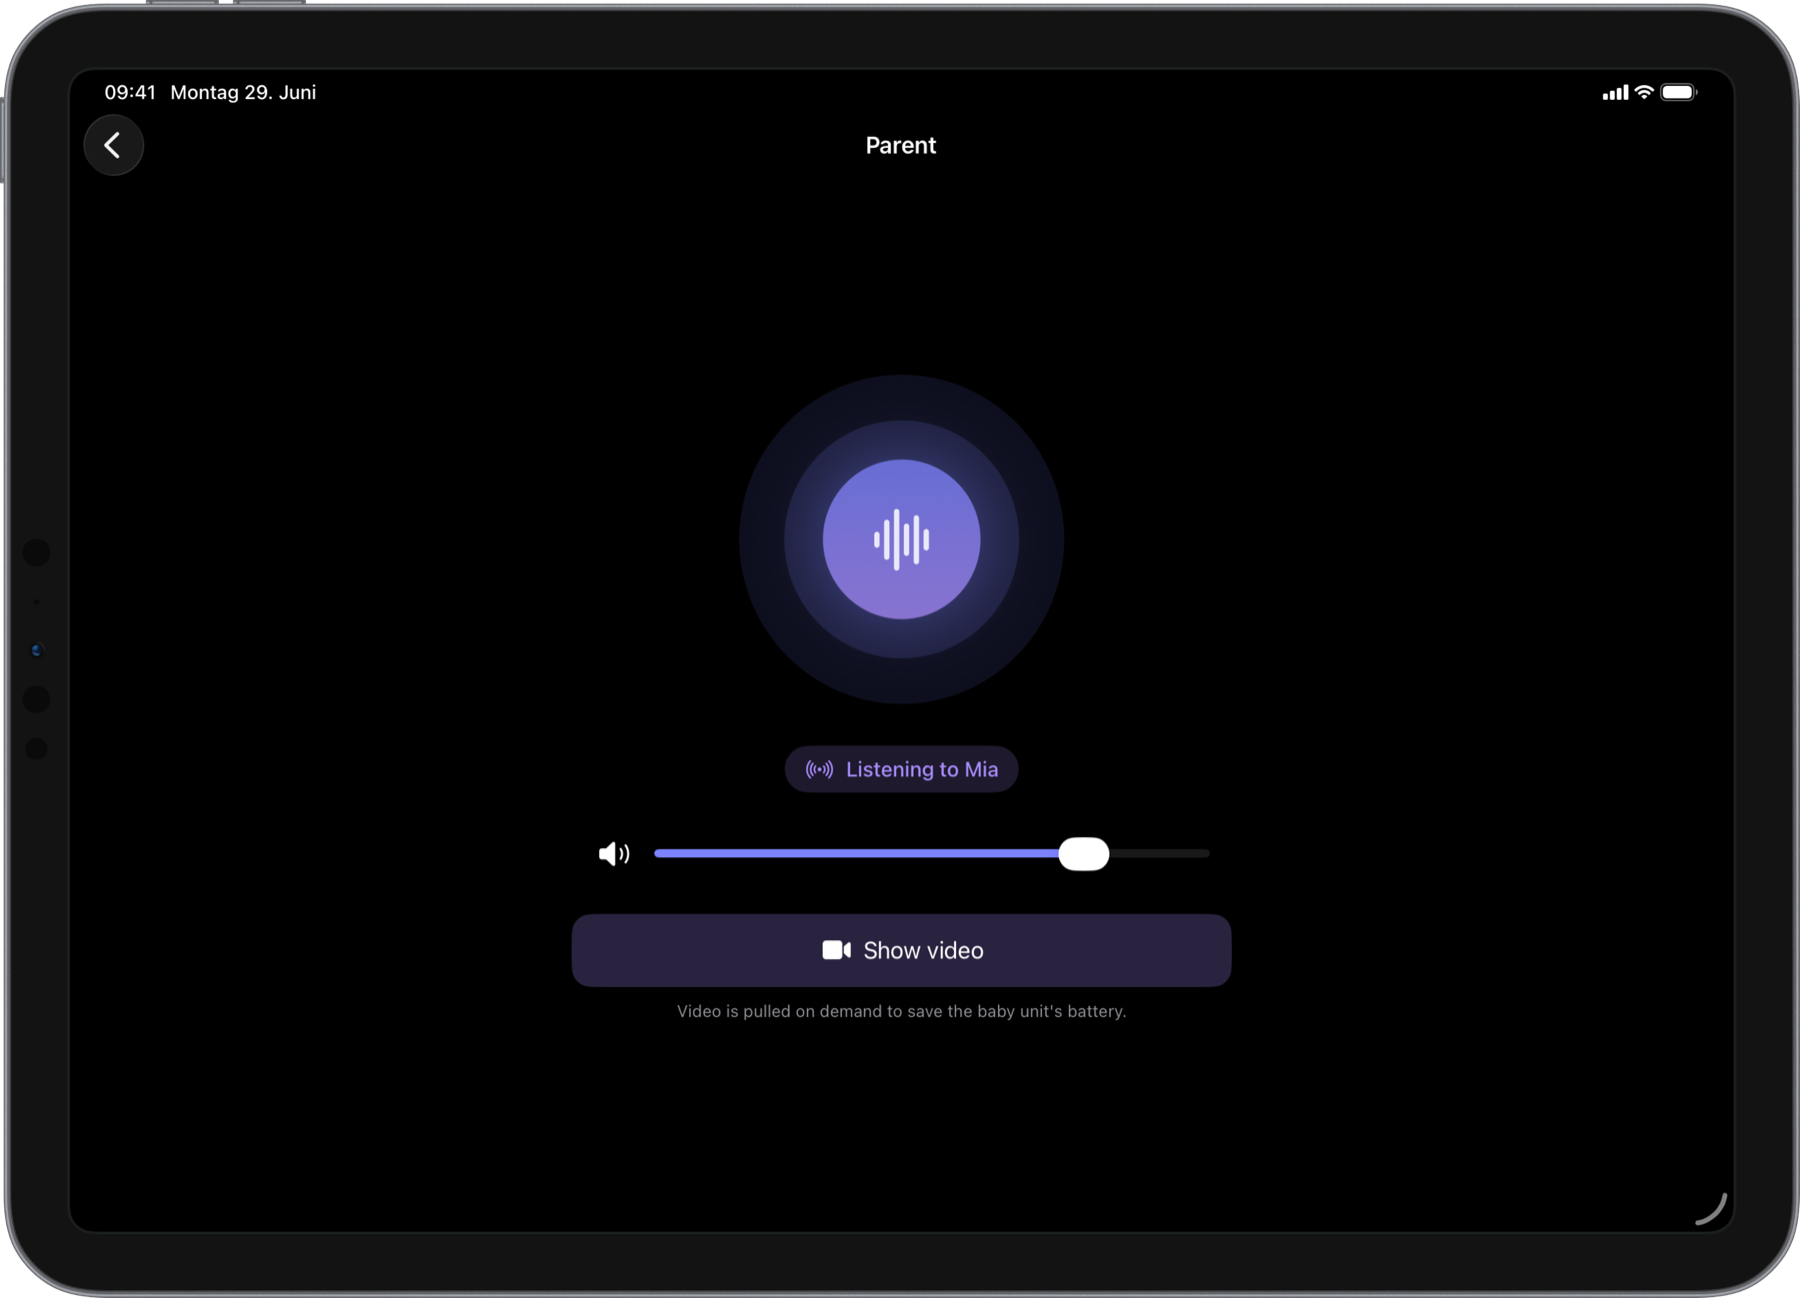Click the video pulled on demand note
This screenshot has height=1298, width=1800.
point(901,1011)
